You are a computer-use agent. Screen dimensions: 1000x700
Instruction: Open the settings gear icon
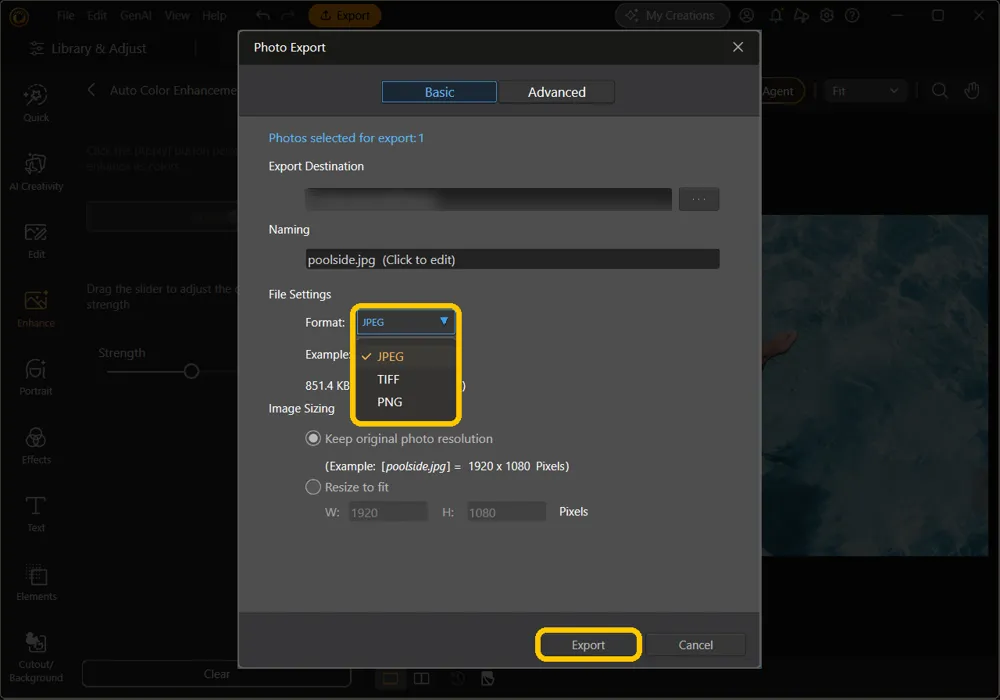tap(827, 15)
